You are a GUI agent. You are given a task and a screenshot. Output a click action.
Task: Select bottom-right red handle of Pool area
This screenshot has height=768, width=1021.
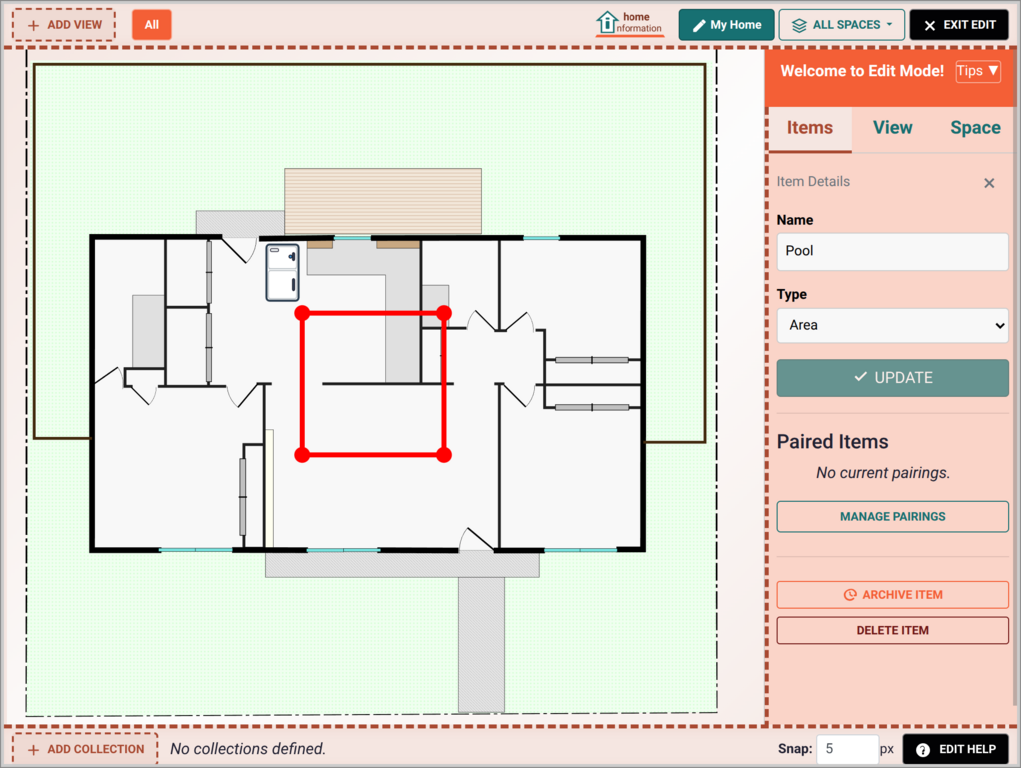pos(444,455)
